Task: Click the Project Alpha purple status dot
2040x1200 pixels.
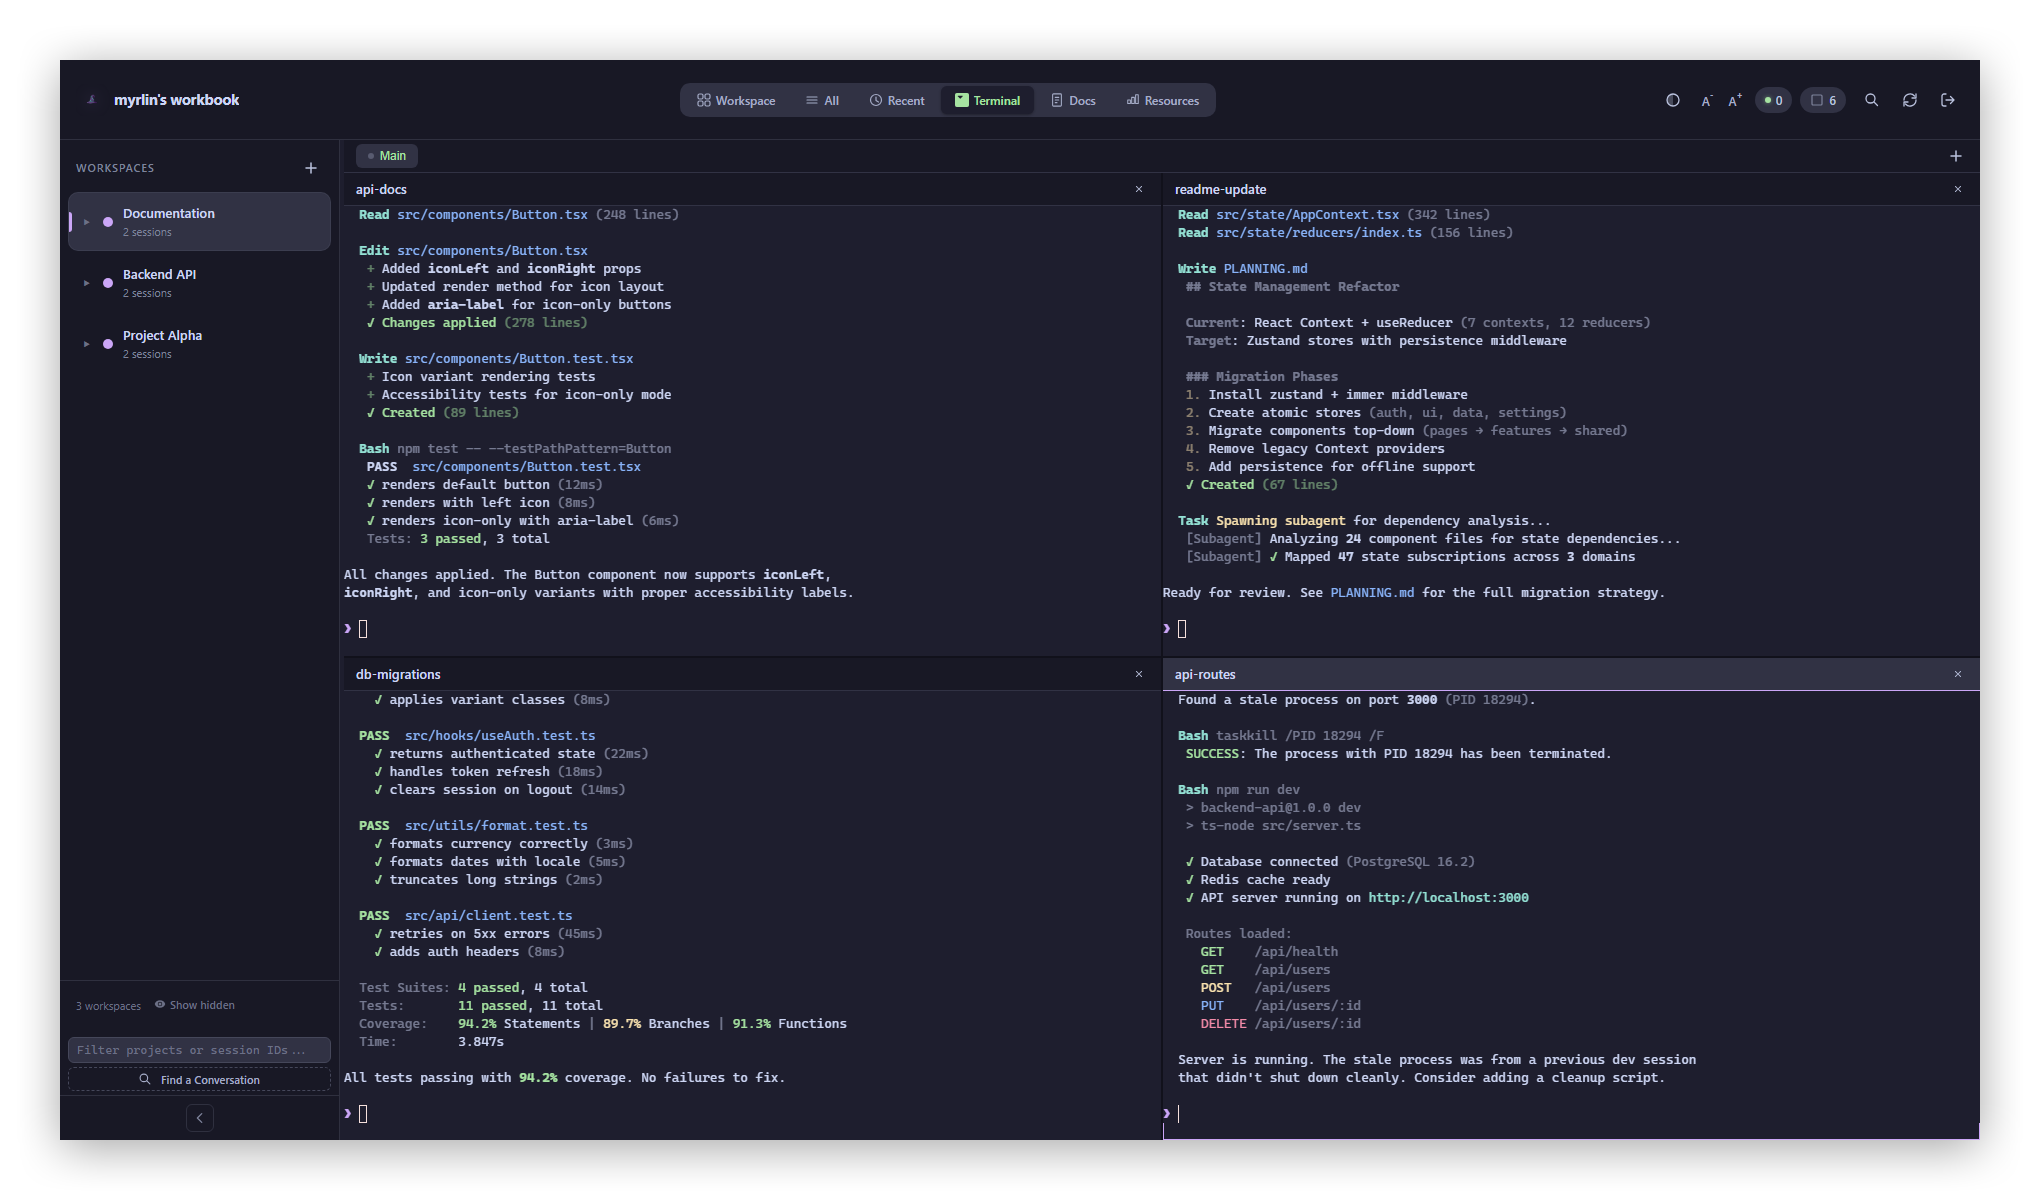Action: coord(108,344)
